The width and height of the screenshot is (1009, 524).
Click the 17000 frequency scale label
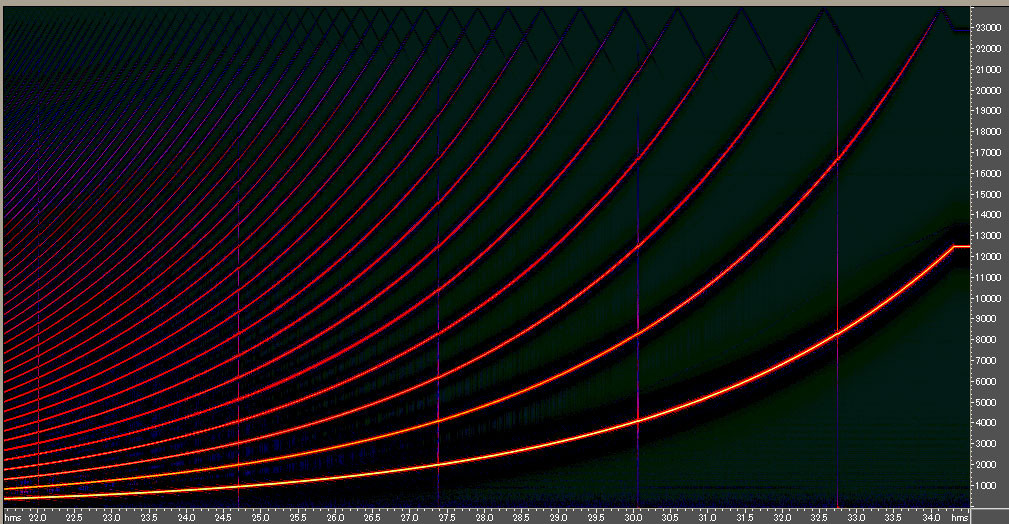990,153
